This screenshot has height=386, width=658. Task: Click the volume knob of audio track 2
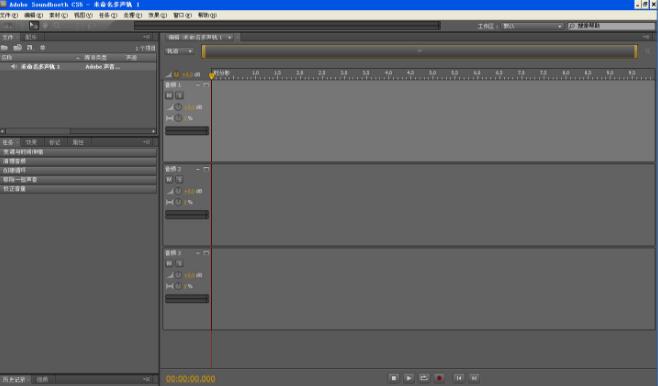point(178,191)
